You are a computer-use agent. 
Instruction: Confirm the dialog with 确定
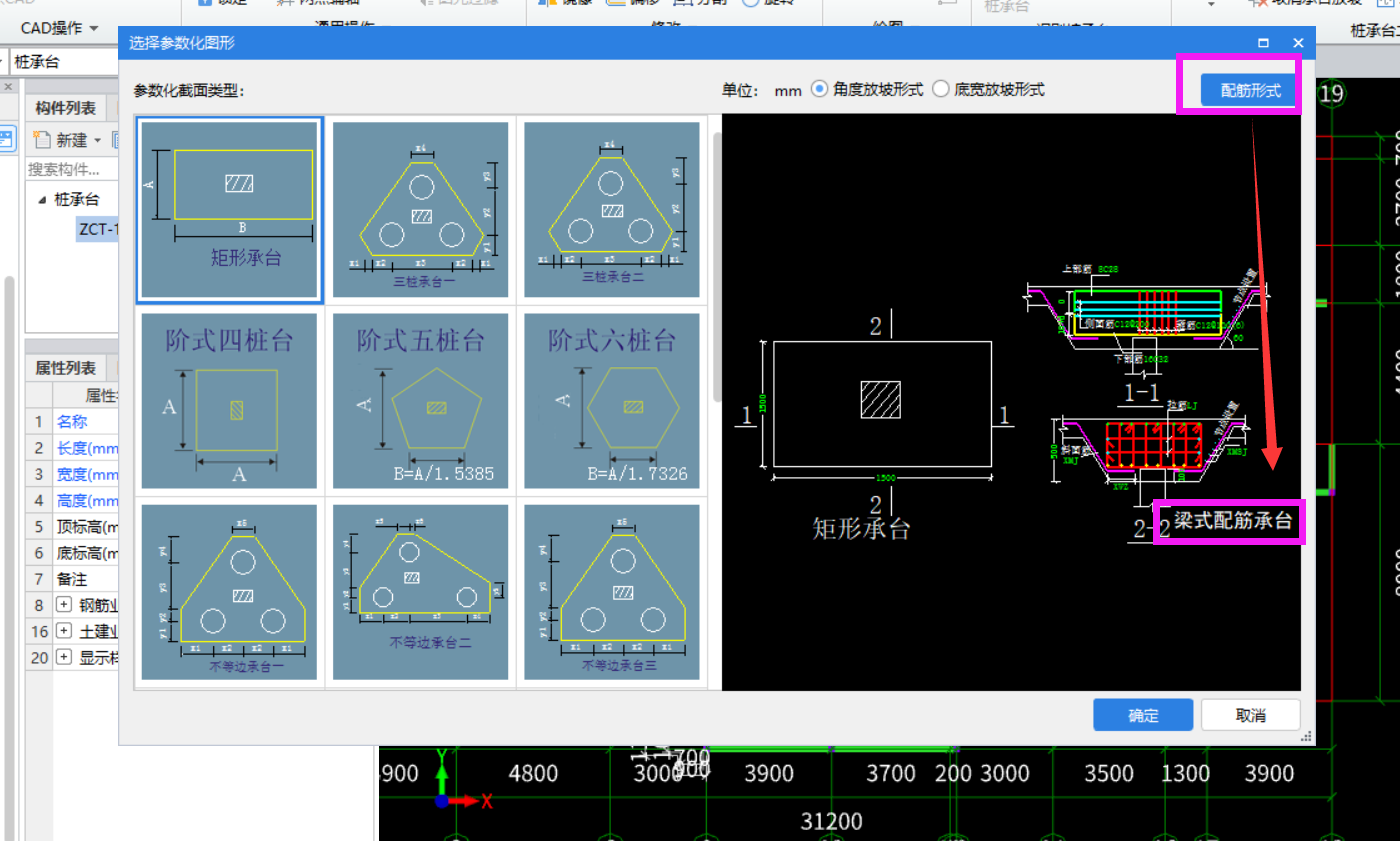(1143, 715)
